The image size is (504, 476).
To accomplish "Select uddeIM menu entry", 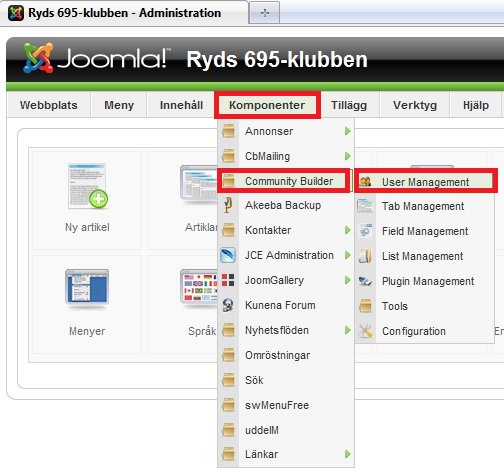I will pos(286,430).
